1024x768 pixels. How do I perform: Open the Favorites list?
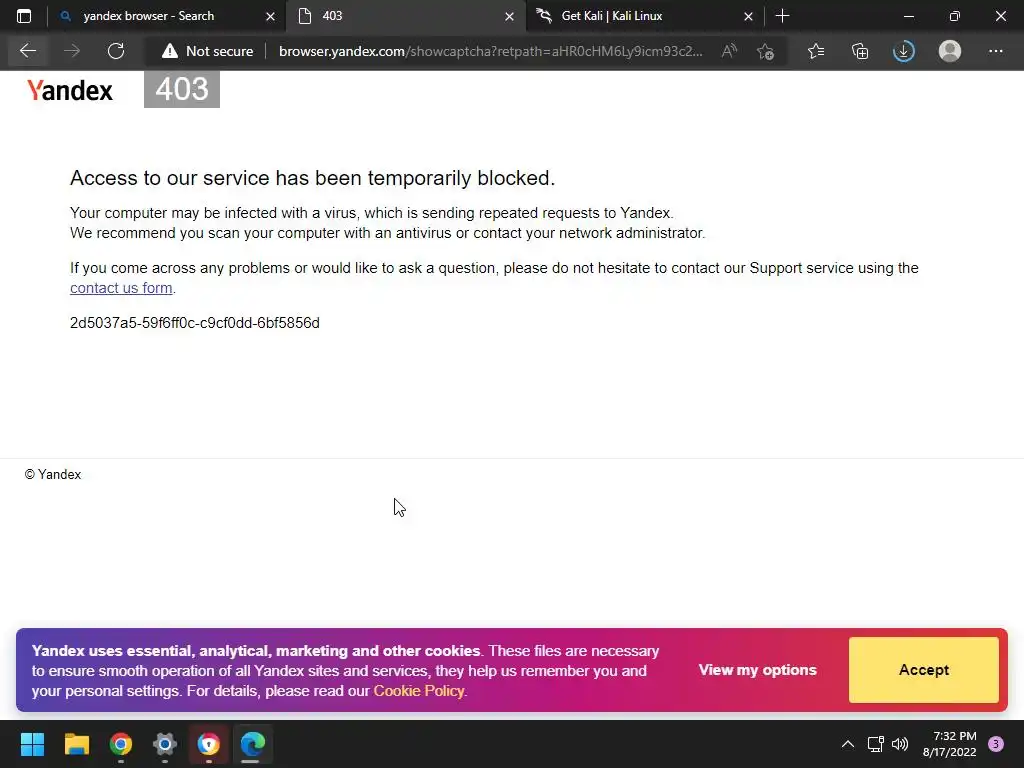click(816, 51)
